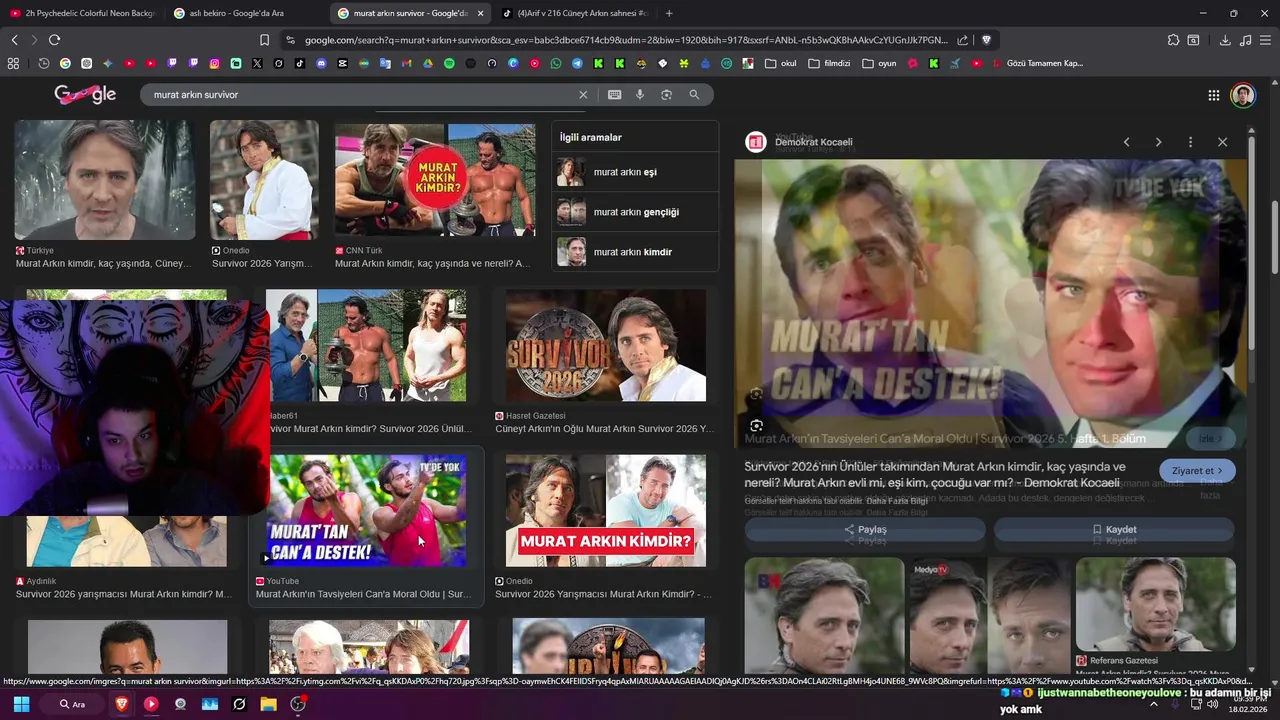Open Brave Shields lion icon
Image resolution: width=1280 pixels, height=720 pixels.
tap(986, 40)
